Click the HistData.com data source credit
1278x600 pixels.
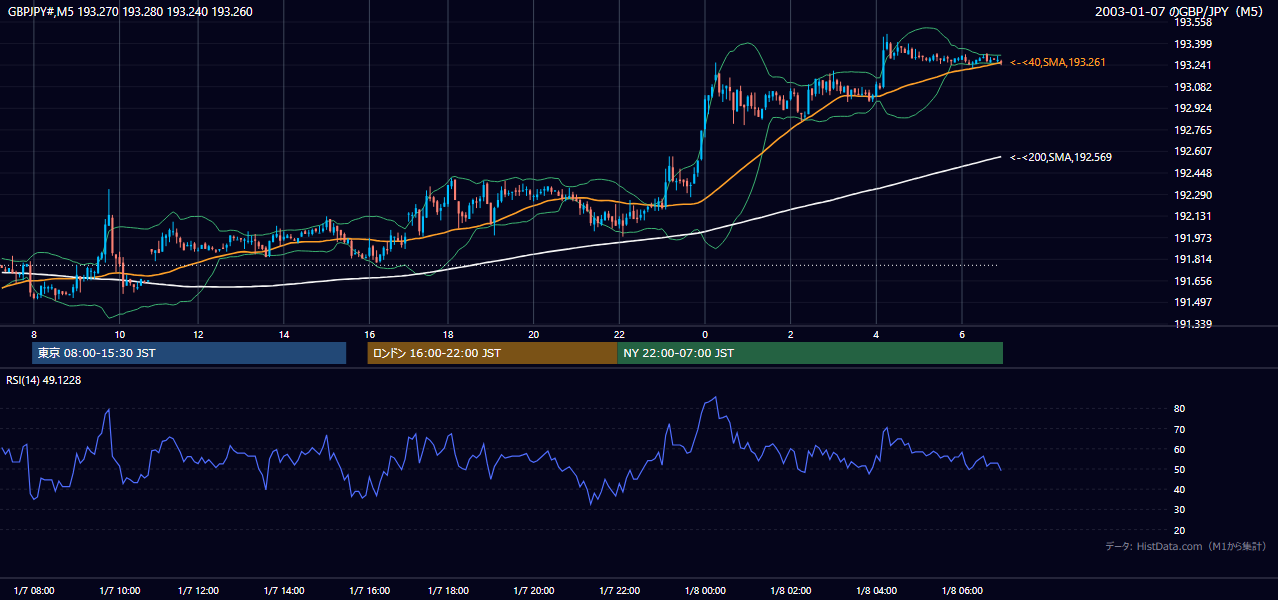coord(1186,546)
